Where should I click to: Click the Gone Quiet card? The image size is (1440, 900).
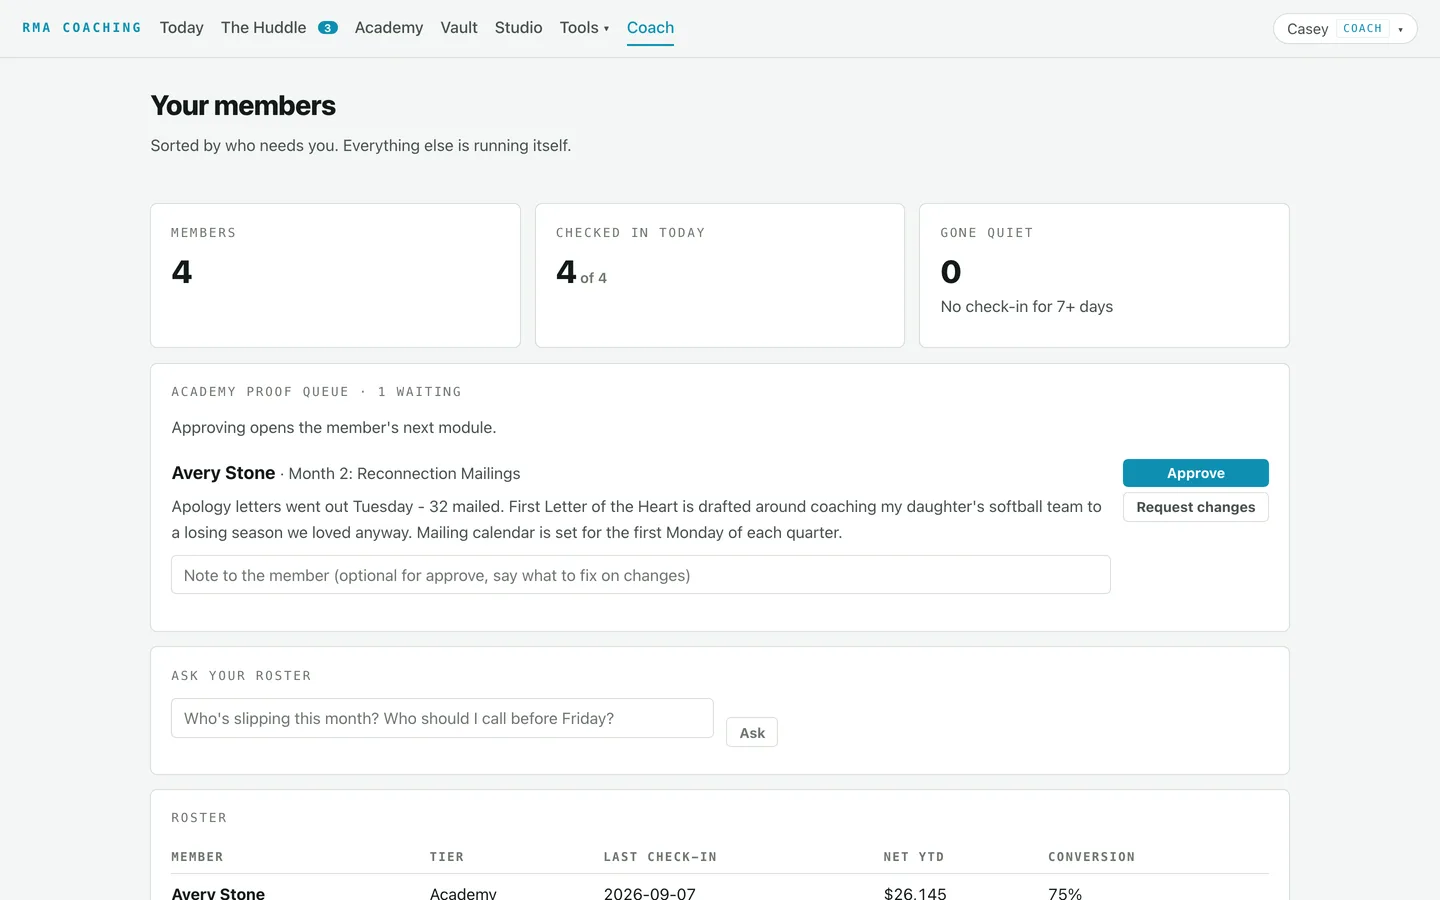(1104, 276)
